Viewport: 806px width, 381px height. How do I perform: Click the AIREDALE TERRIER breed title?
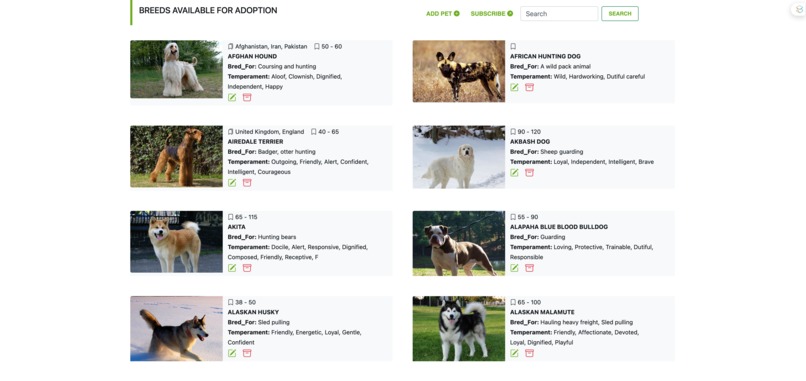[255, 142]
